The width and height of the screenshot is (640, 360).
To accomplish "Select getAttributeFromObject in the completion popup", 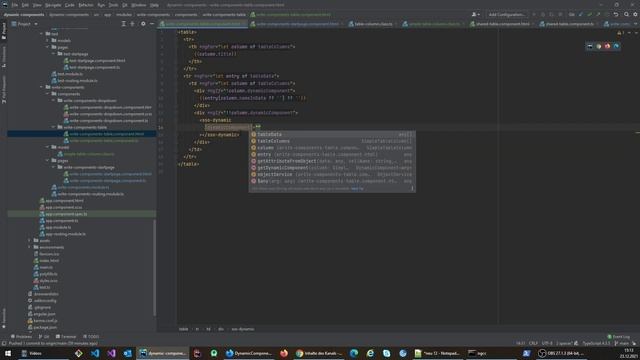I will [332, 161].
